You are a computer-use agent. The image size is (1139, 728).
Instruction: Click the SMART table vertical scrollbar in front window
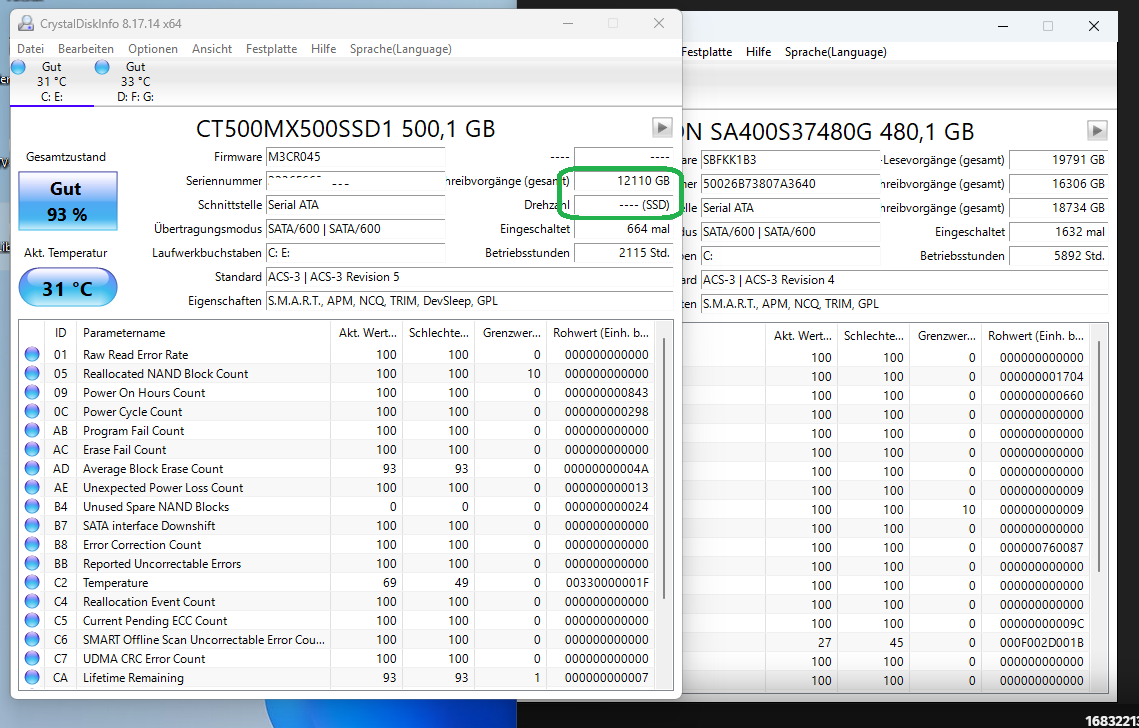664,468
